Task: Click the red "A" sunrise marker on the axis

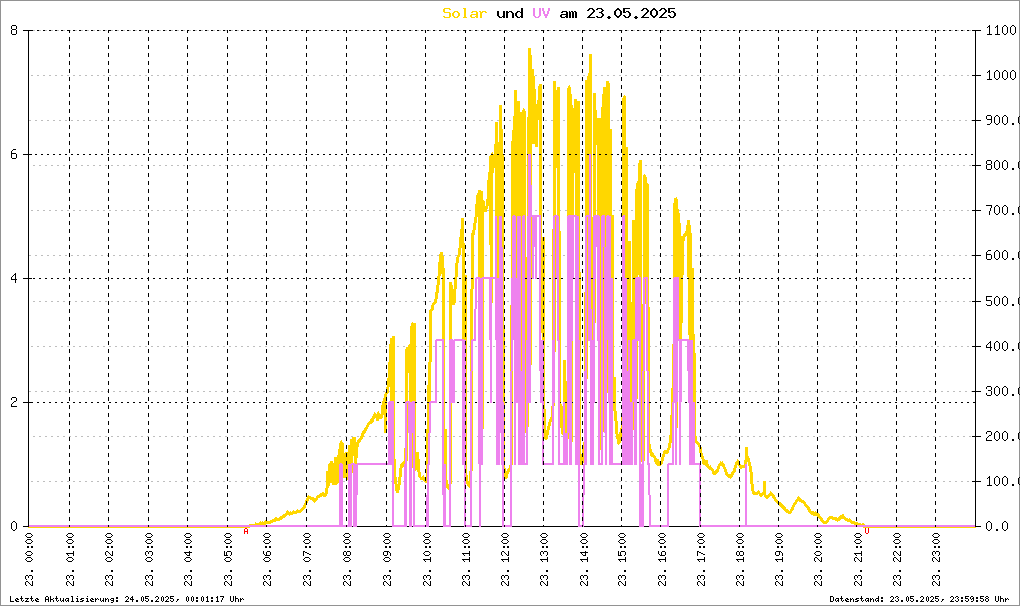Action: 246,531
